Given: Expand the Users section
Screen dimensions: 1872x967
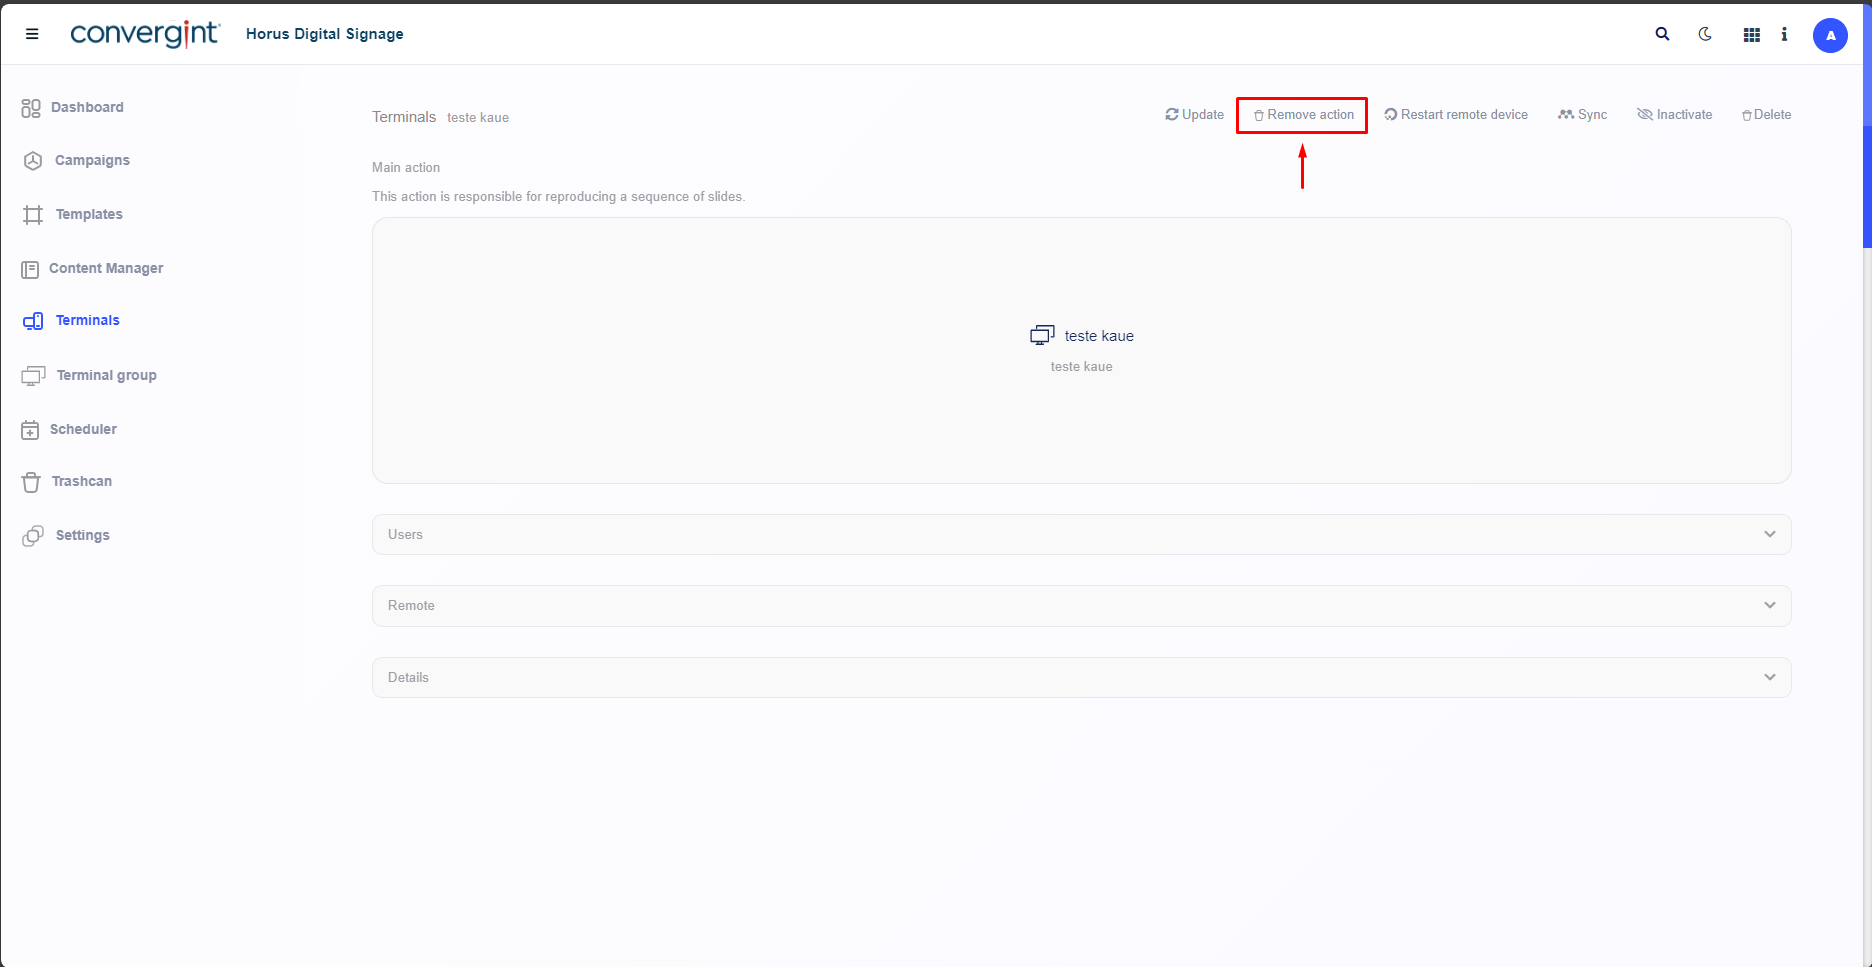Looking at the screenshot, I should pos(1081,535).
